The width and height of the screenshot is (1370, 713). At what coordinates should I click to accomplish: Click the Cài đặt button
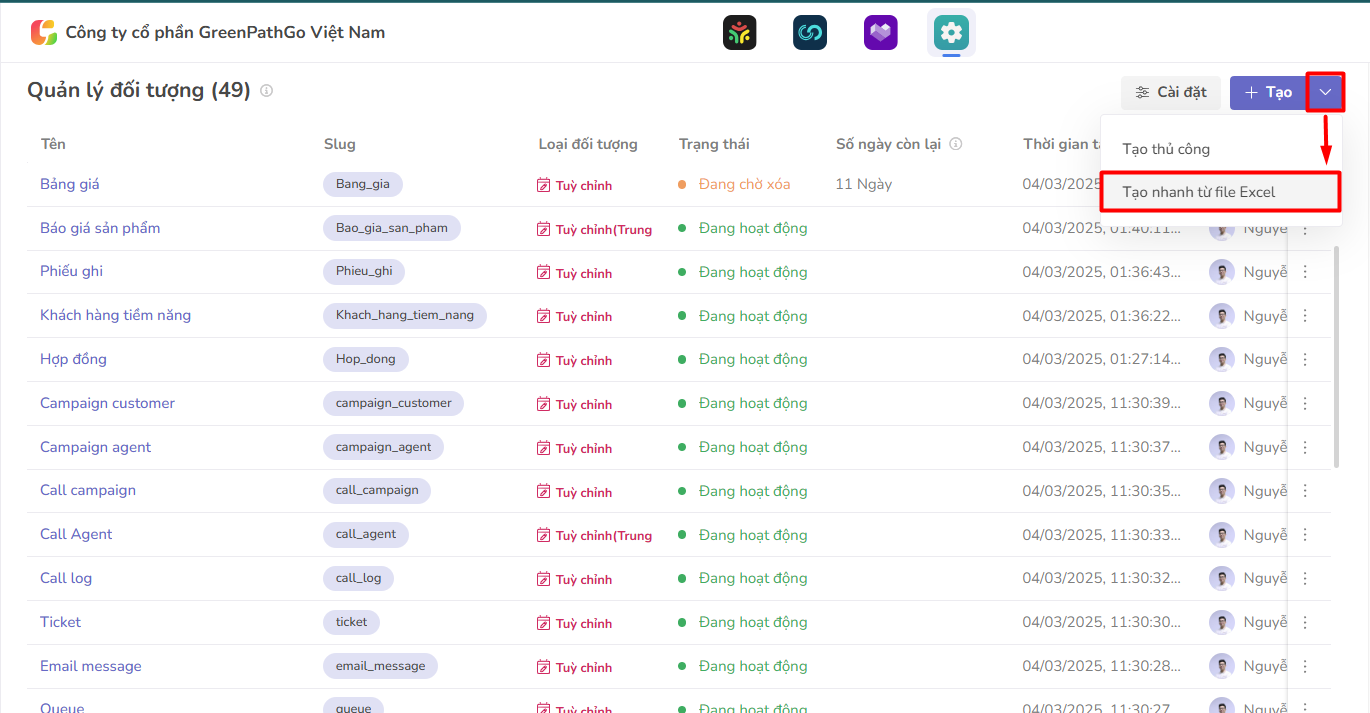[1171, 93]
